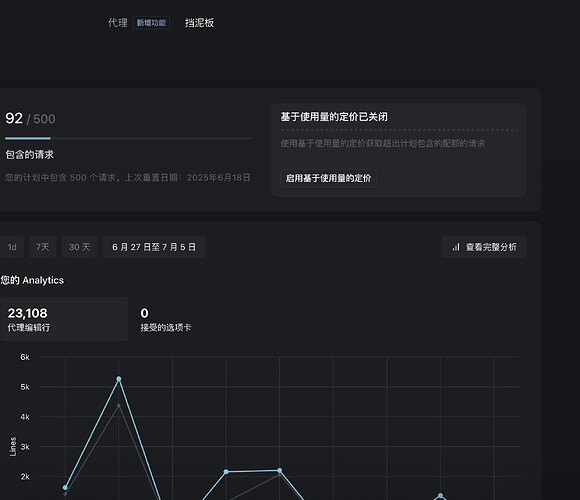Select the 0 接受的选项卡 metric card
This screenshot has height=500, width=580.
pyautogui.click(x=166, y=319)
